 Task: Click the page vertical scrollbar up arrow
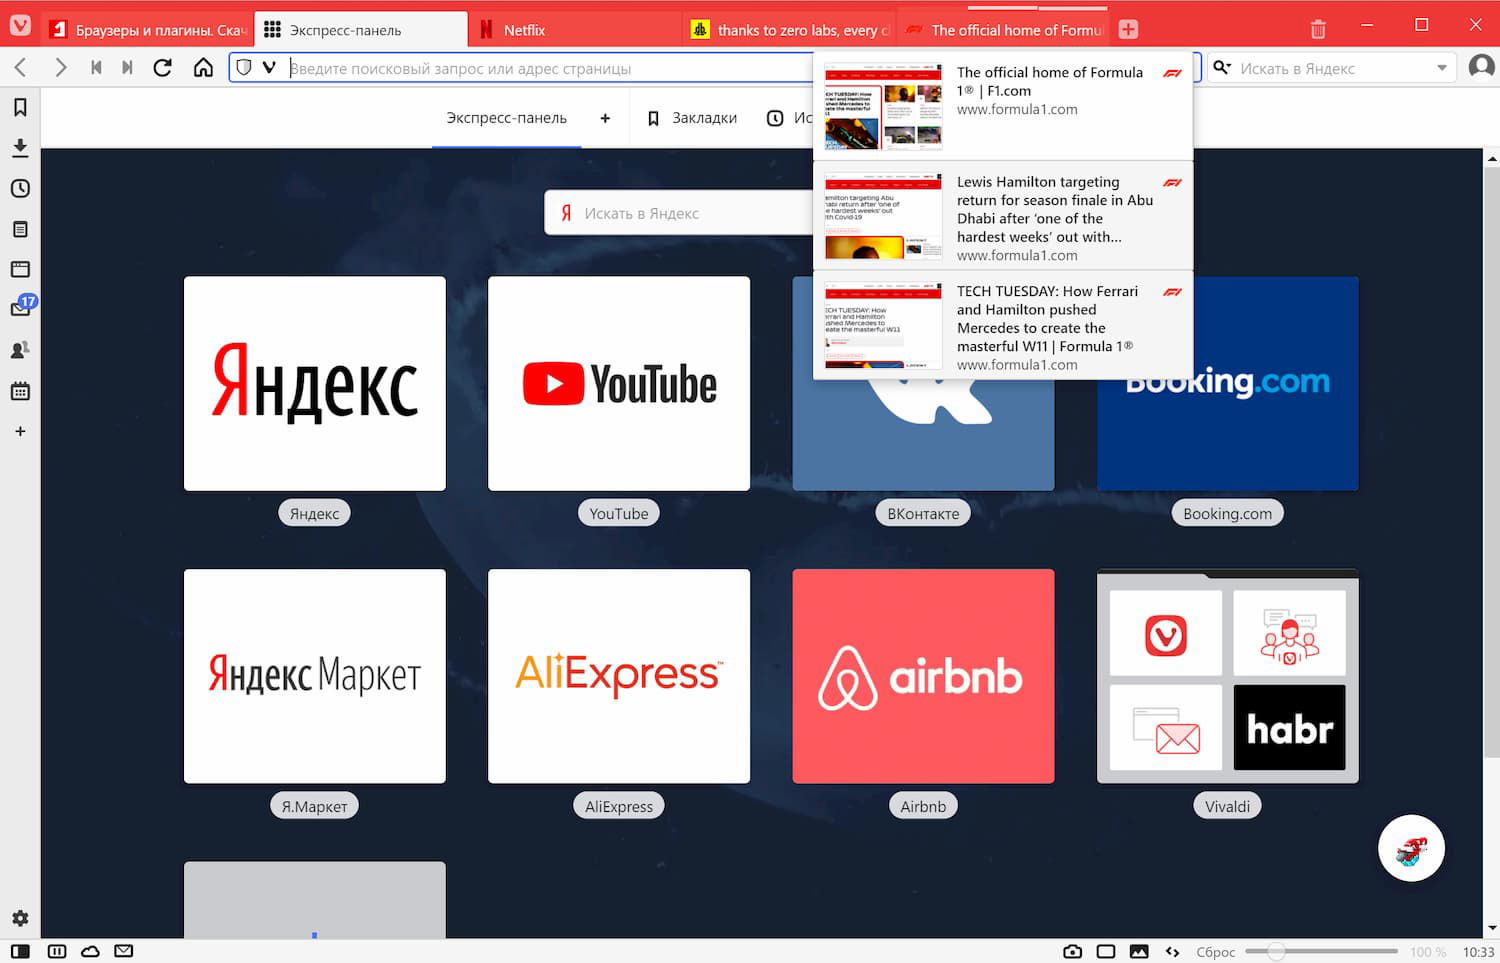tap(1491, 159)
